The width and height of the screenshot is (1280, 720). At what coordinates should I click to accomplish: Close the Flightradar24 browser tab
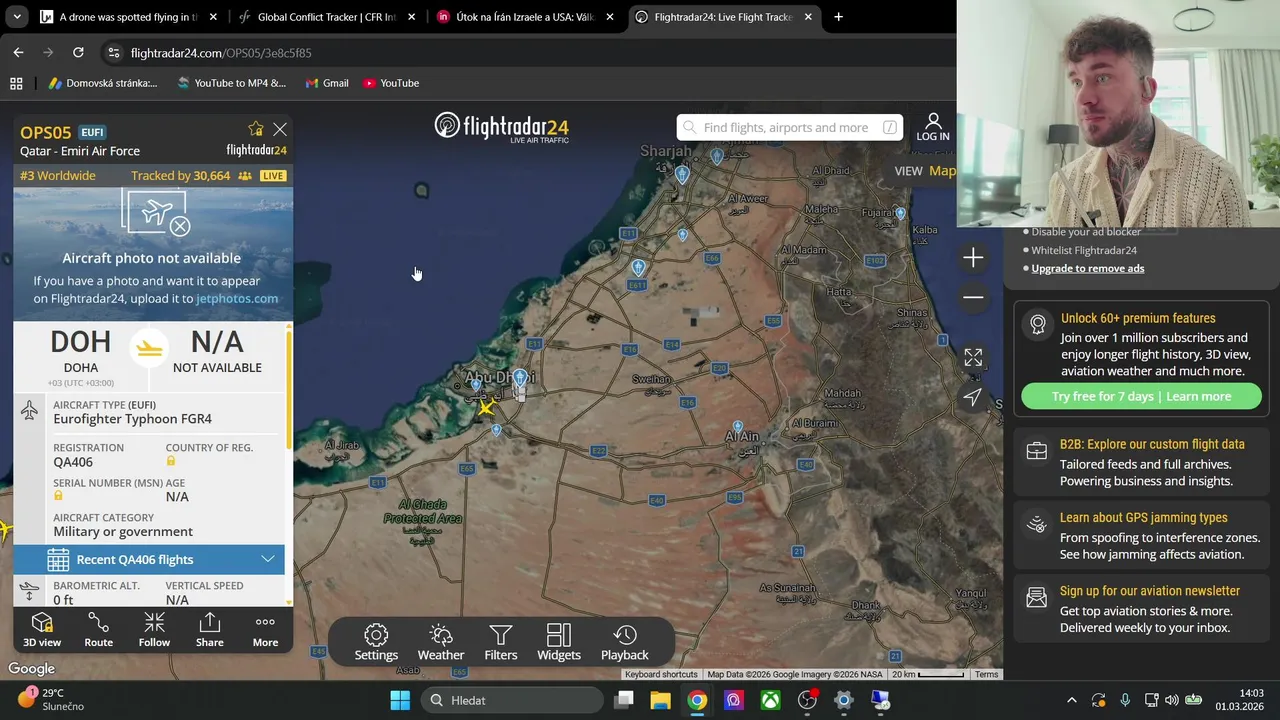808,17
